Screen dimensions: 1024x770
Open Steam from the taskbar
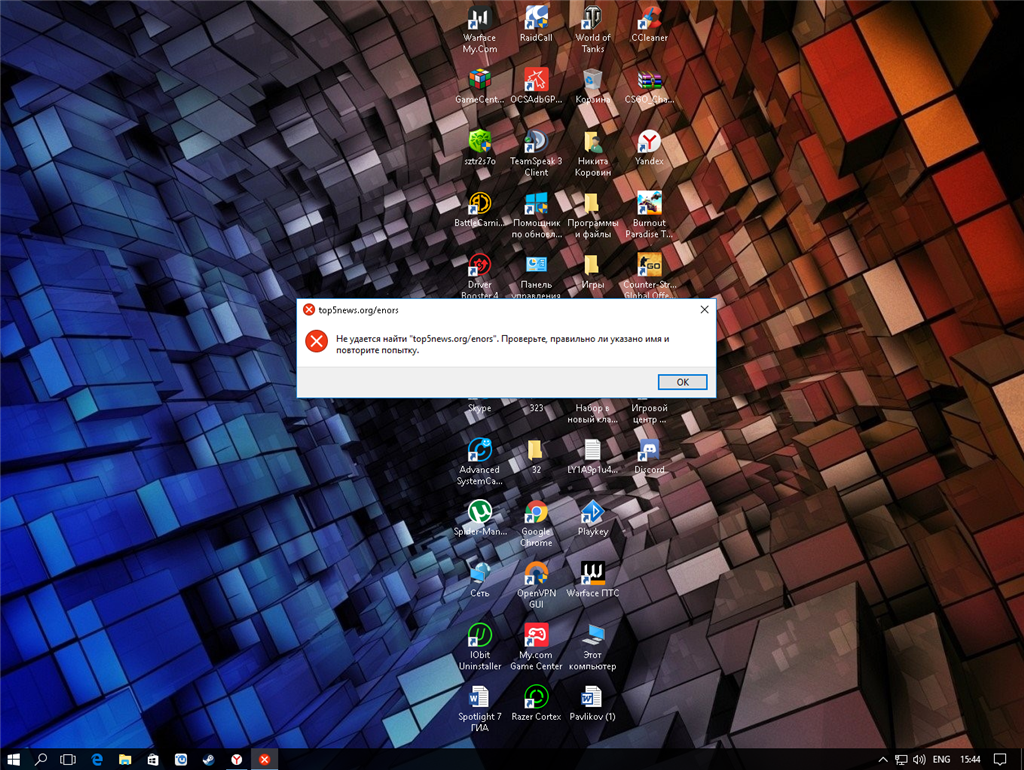coord(209,759)
